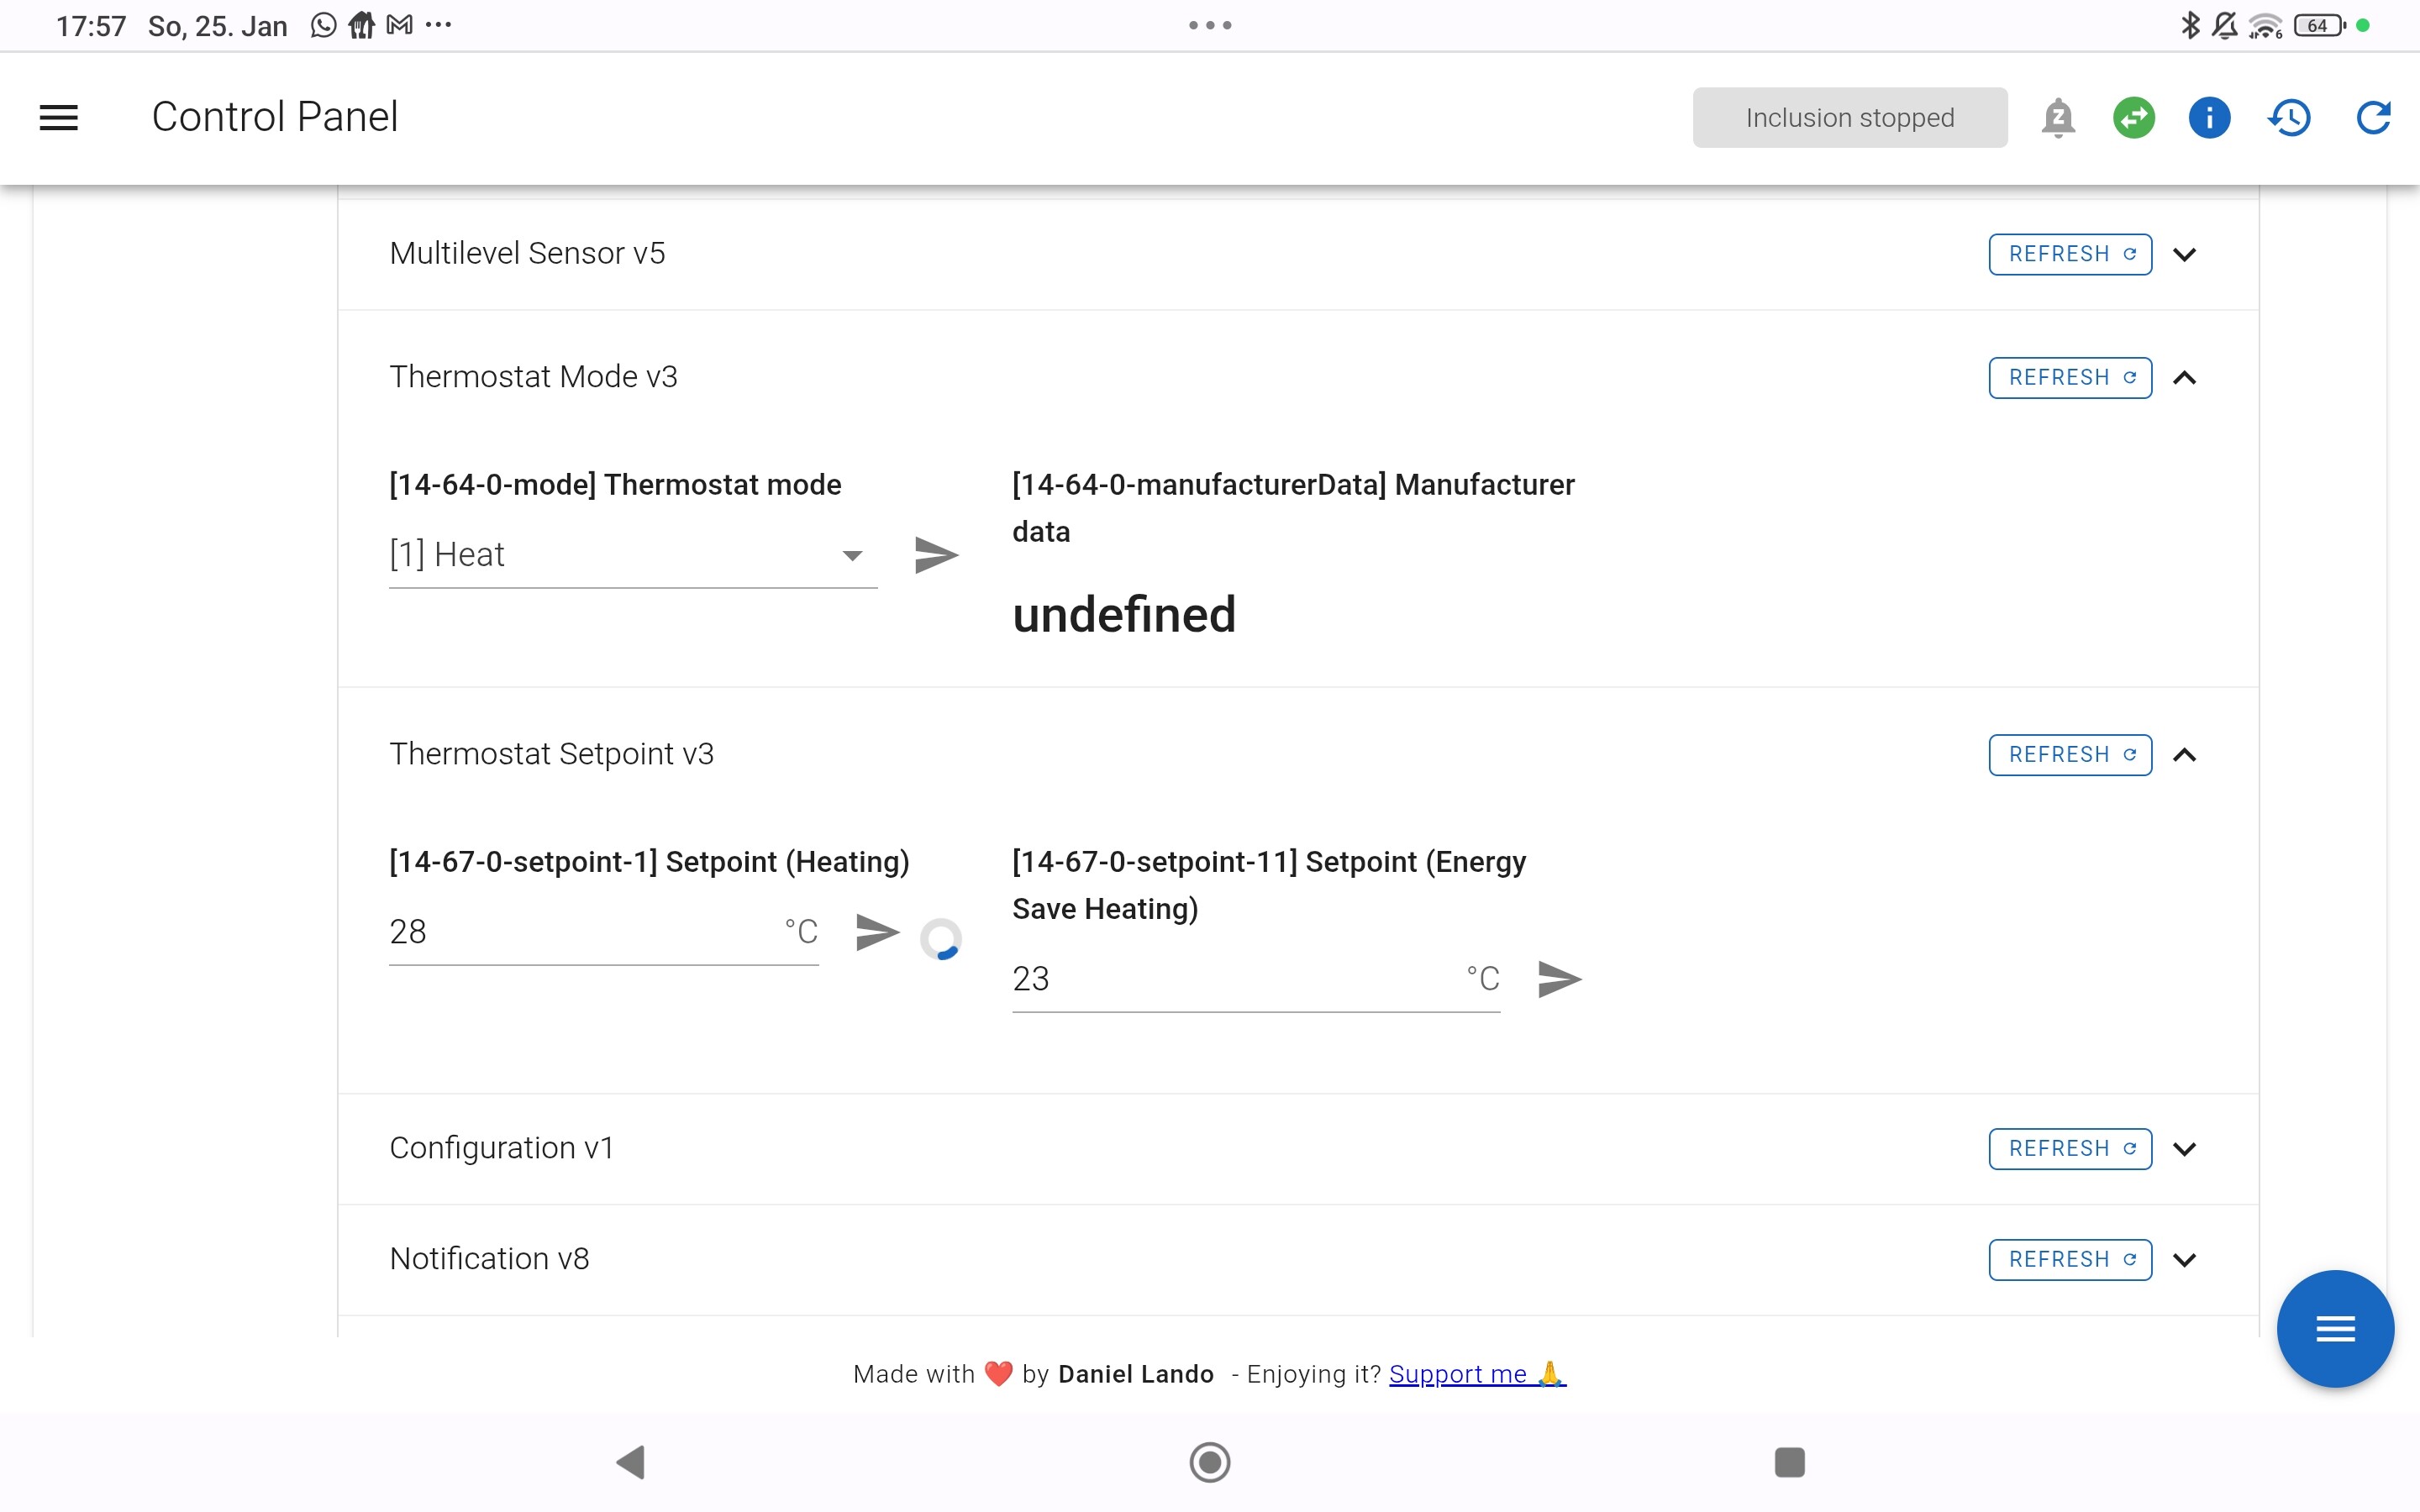Refresh the Thermostat Setpoint v3 values
Image resolution: width=2420 pixels, height=1512 pixels.
click(x=2070, y=755)
